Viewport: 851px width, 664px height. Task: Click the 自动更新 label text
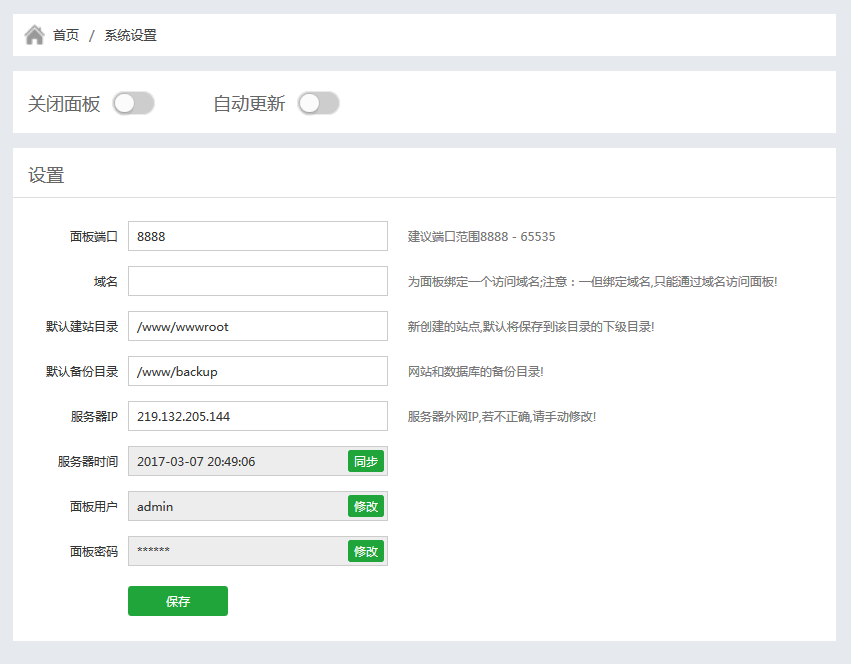pyautogui.click(x=249, y=103)
